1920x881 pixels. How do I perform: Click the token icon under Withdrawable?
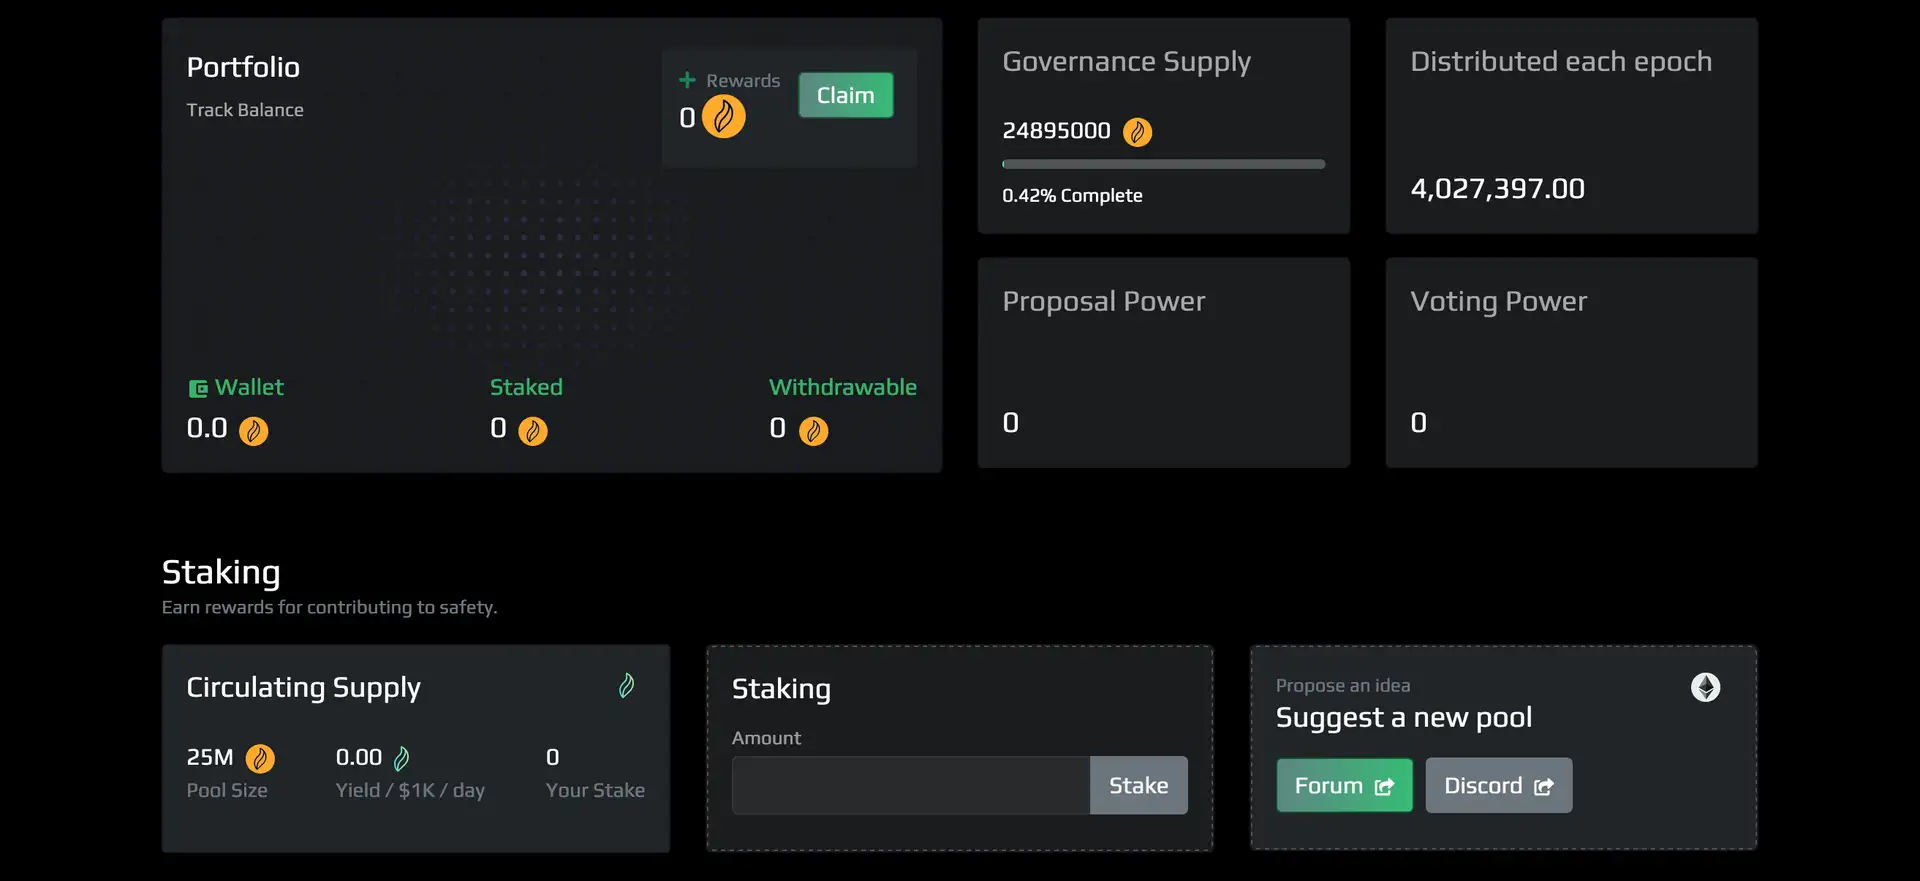pos(813,431)
